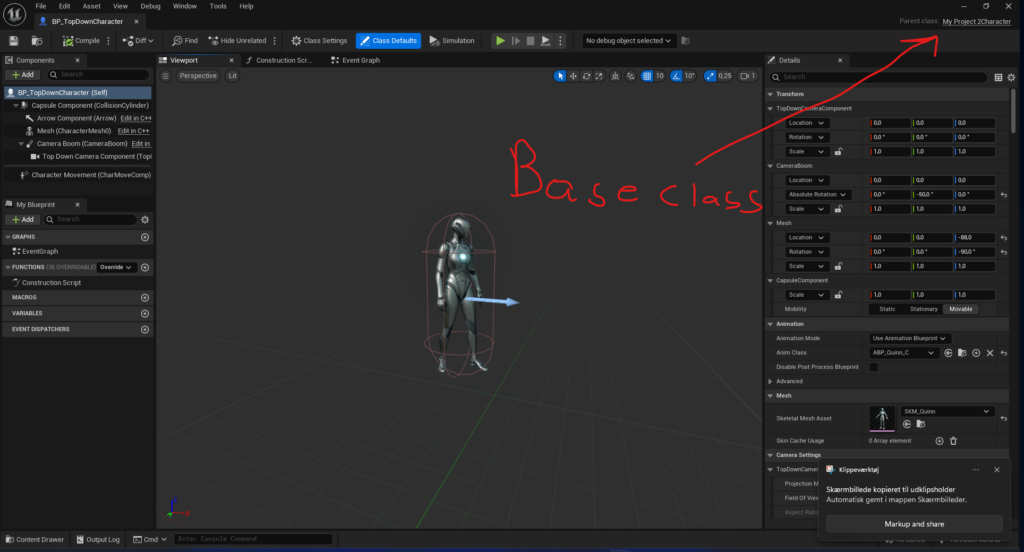Open the Animation Mode dropdown
Viewport: 1024px width, 552px height.
(909, 338)
